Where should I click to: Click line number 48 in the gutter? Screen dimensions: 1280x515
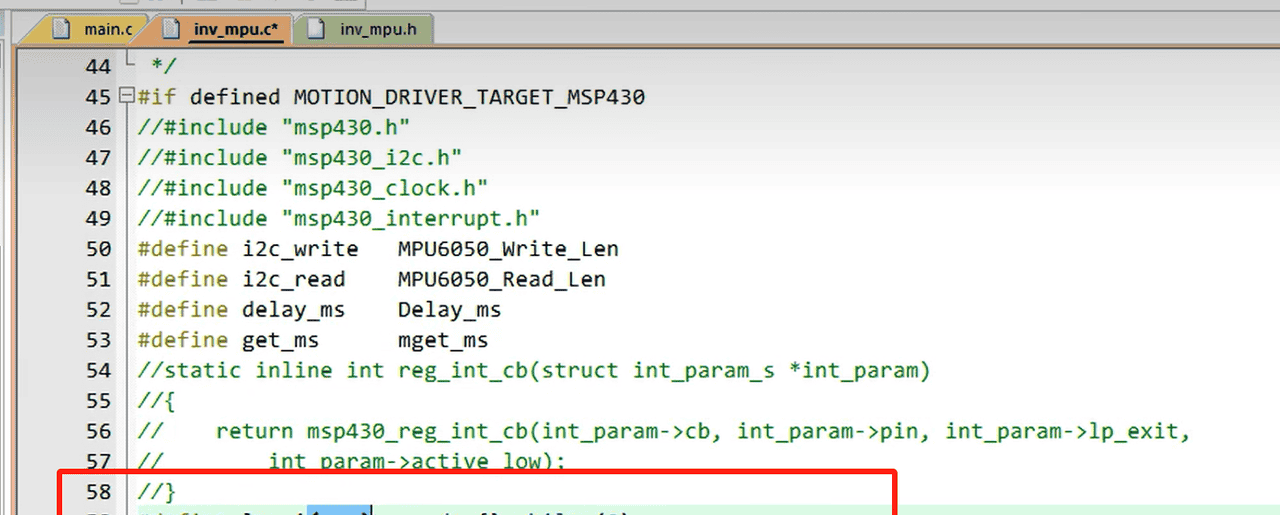(99, 188)
